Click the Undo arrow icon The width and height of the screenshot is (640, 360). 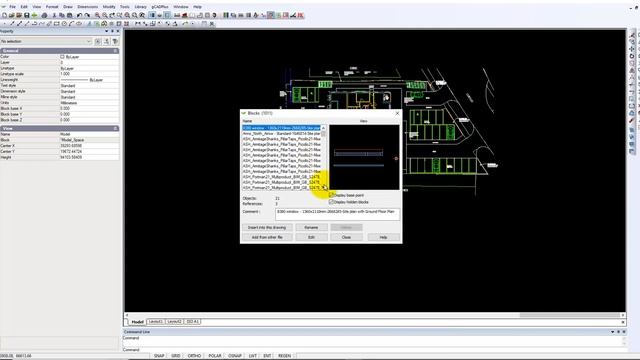pyautogui.click(x=79, y=15)
